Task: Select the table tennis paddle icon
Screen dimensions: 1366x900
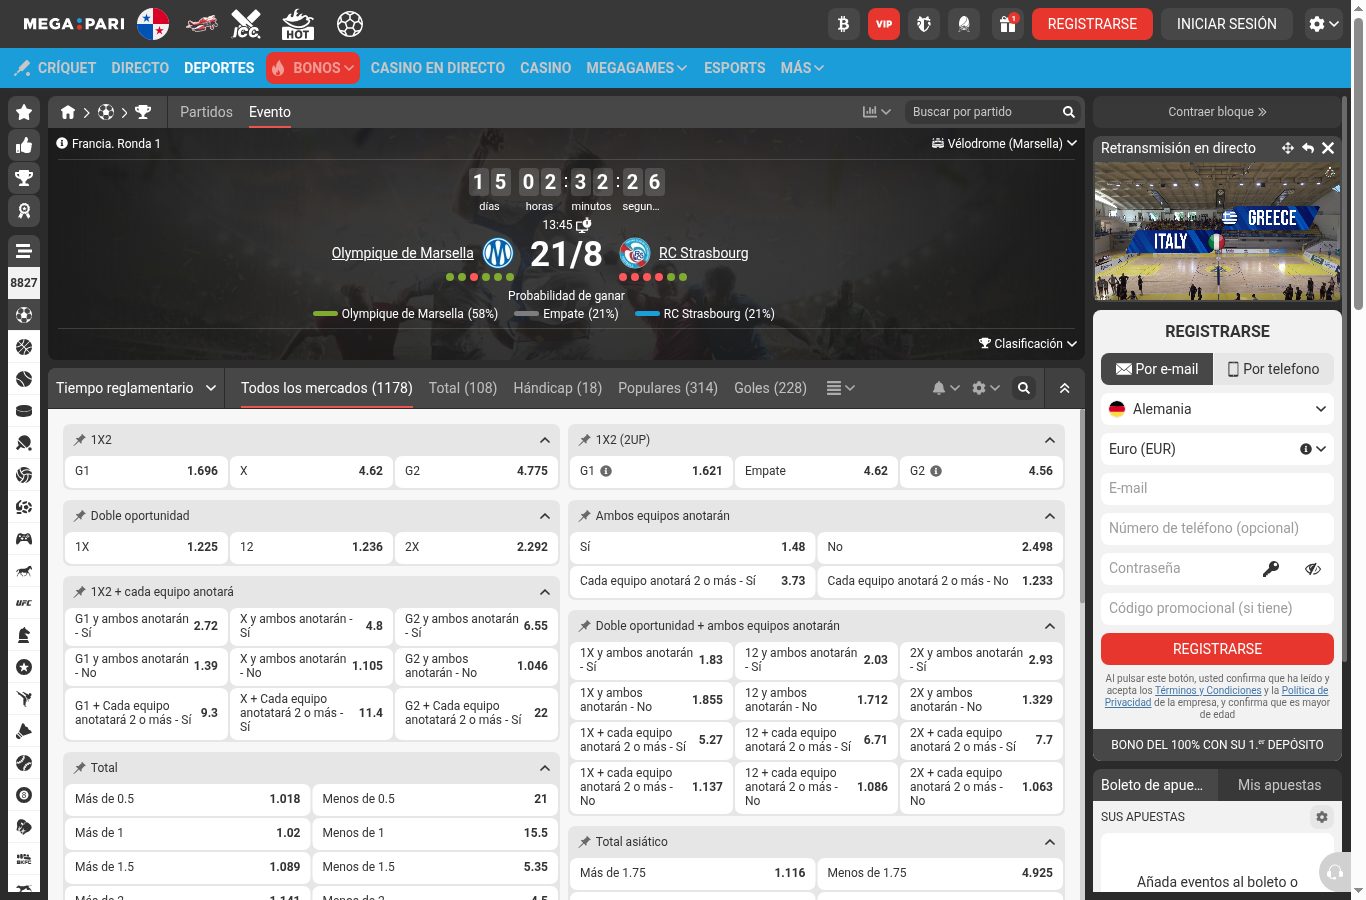Action: coord(24,443)
